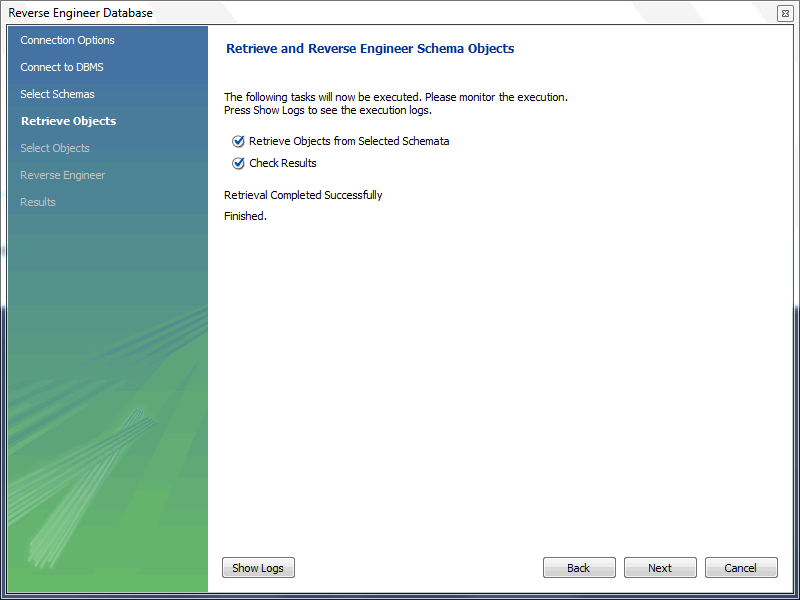Image resolution: width=800 pixels, height=600 pixels.
Task: Switch to the Select Schemas step
Action: click(x=57, y=94)
